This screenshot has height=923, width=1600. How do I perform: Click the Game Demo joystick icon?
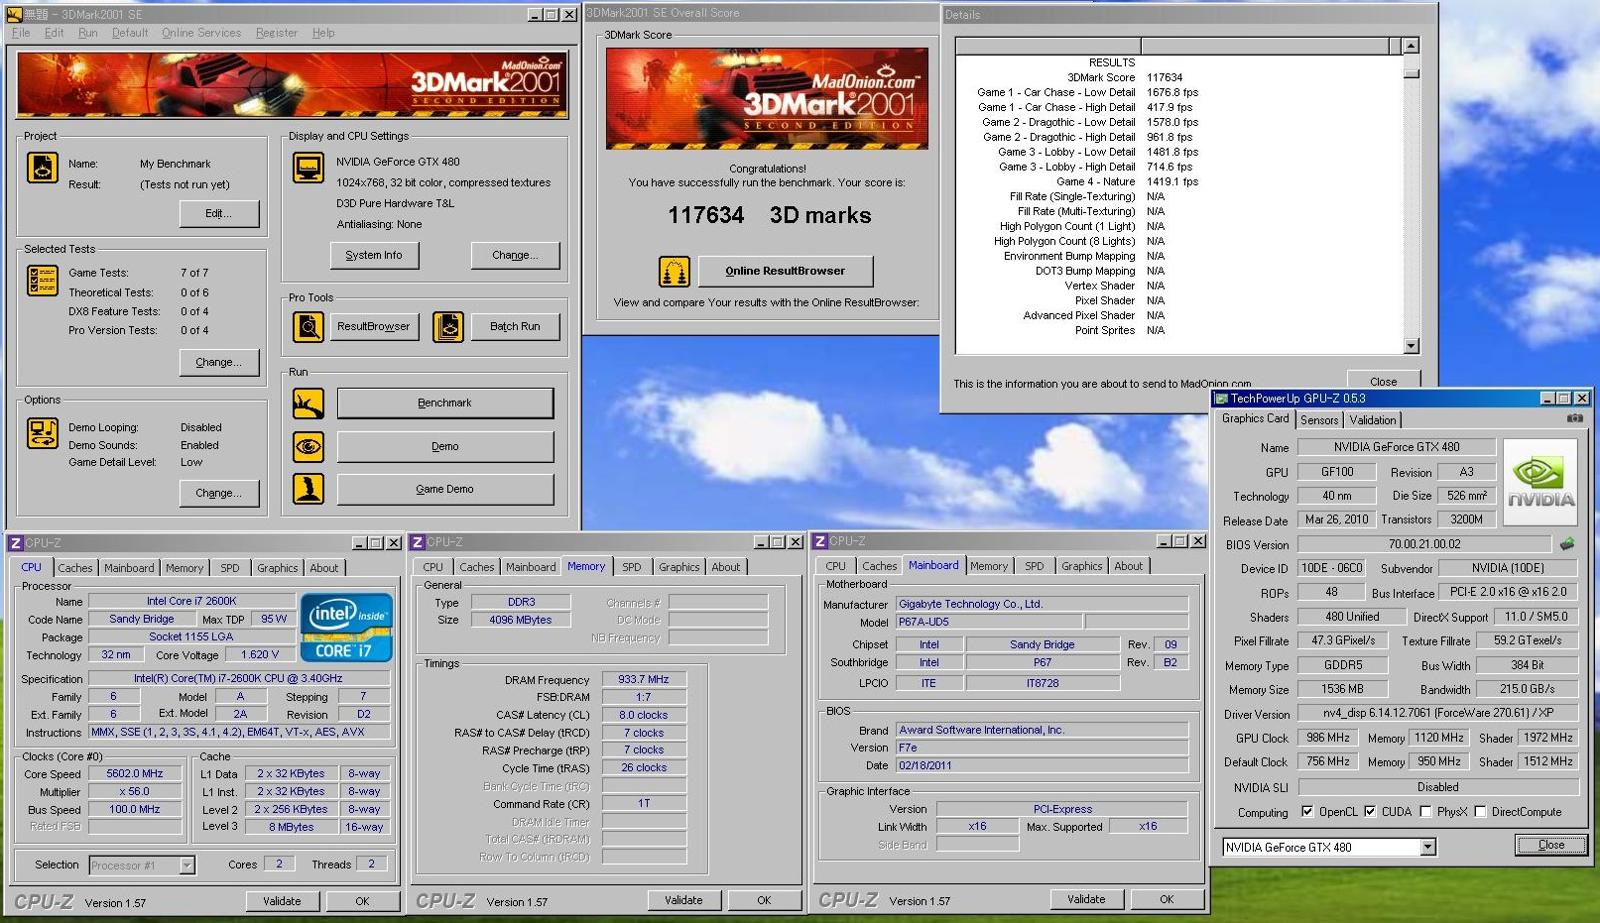click(x=308, y=489)
